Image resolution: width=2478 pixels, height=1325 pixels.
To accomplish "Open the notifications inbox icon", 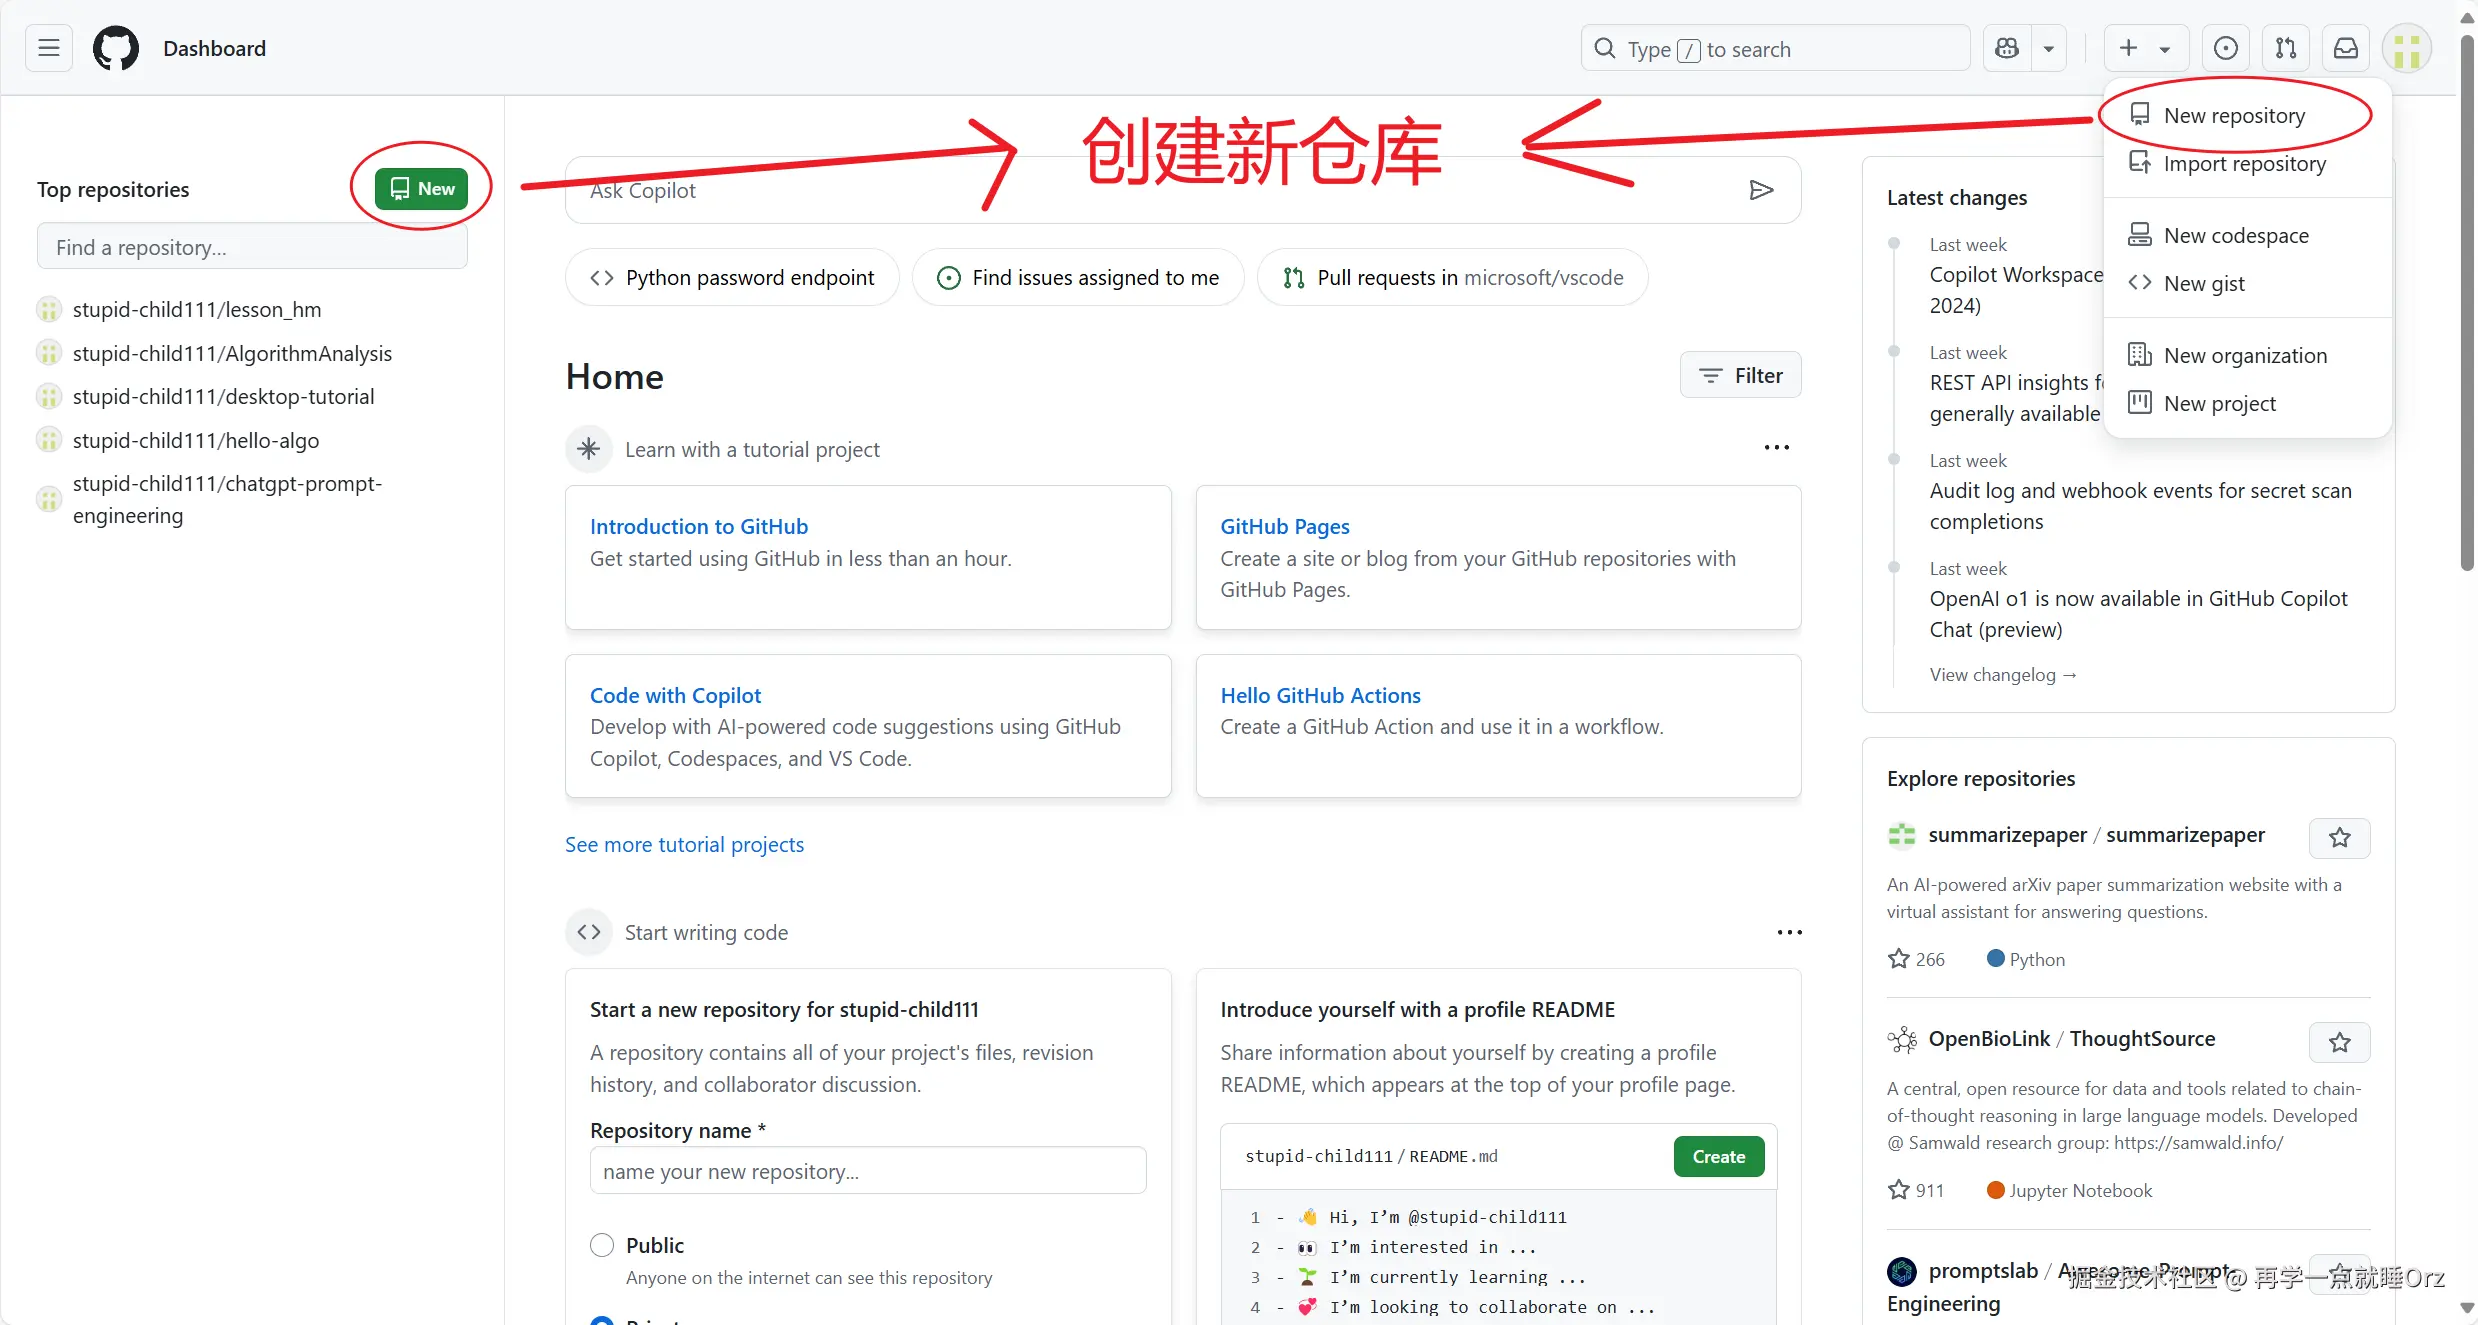I will 2346,48.
